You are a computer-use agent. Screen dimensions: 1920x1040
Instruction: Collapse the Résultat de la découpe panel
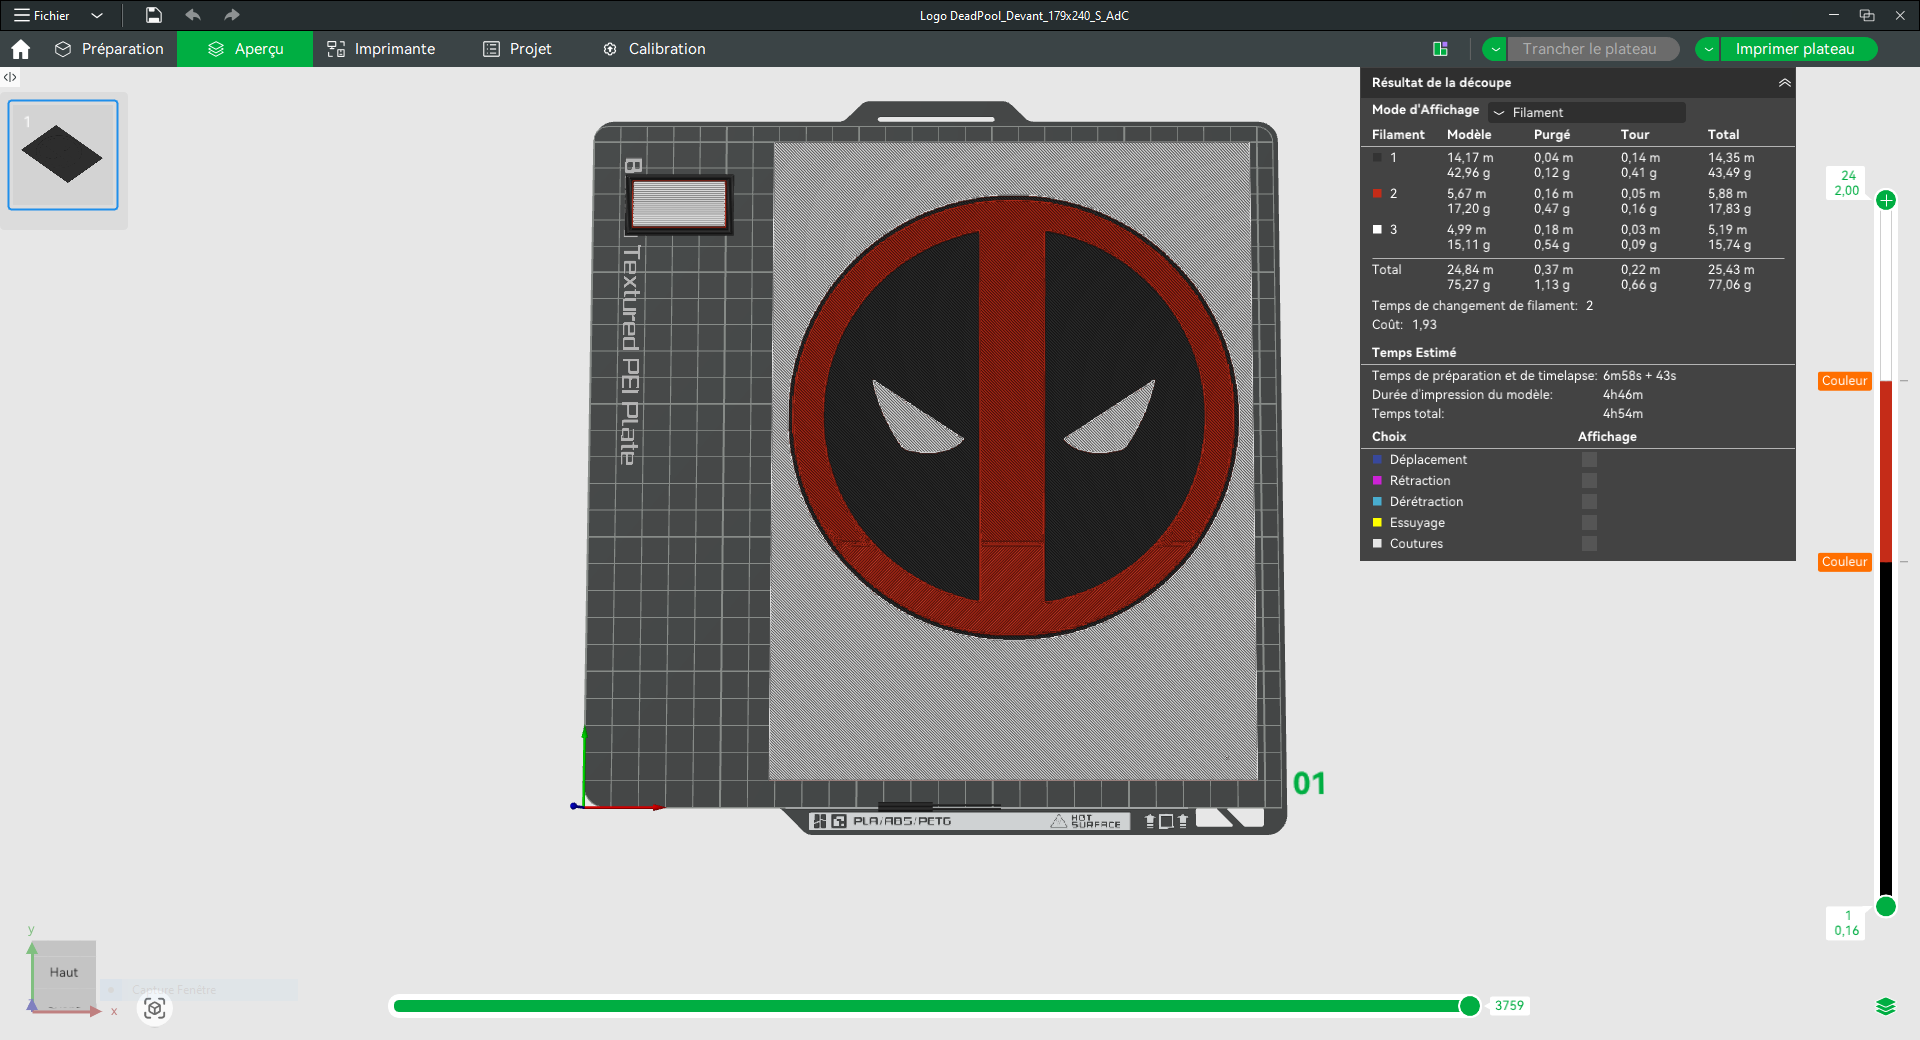click(1784, 83)
